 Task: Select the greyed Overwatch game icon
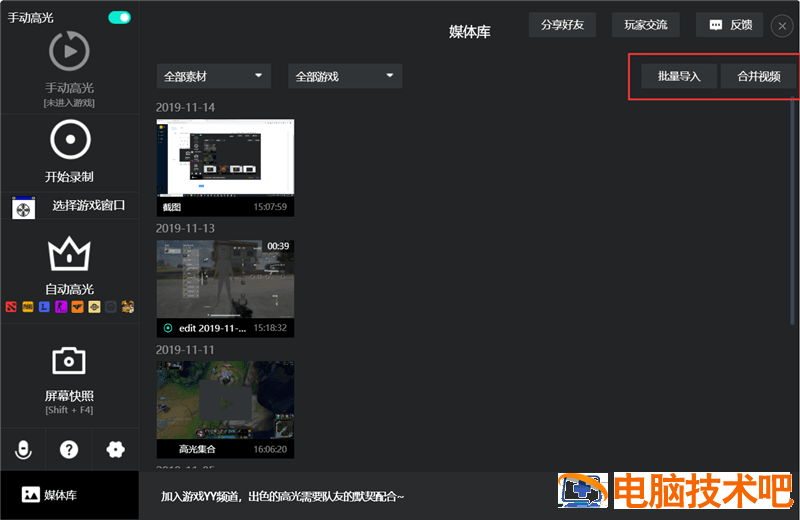point(111,307)
